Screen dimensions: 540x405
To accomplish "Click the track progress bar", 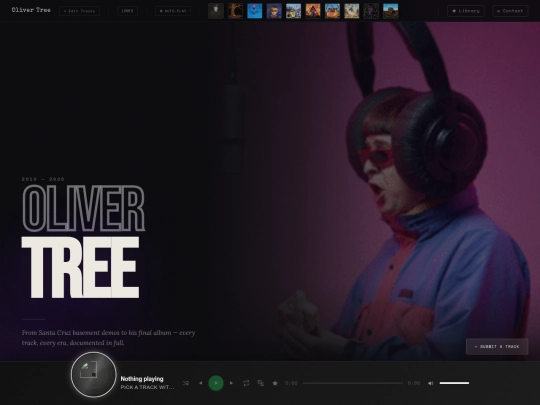I will click(x=353, y=383).
